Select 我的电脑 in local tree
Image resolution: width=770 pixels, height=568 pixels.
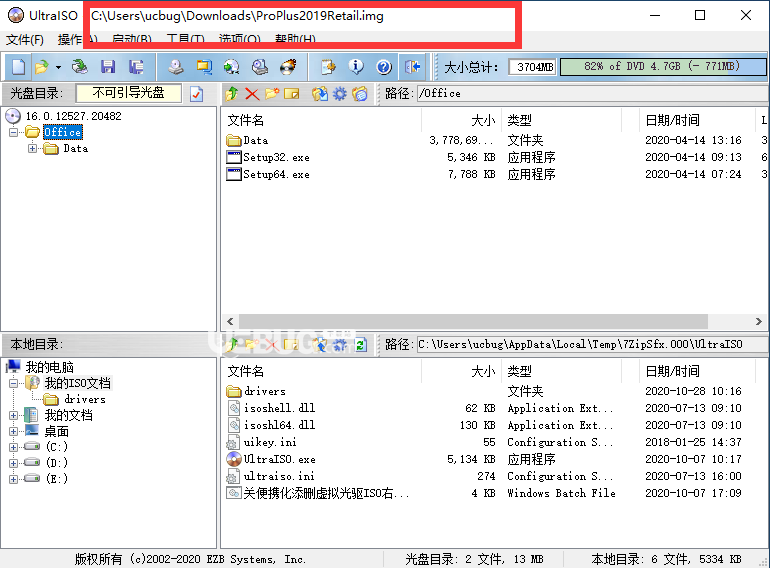50,367
